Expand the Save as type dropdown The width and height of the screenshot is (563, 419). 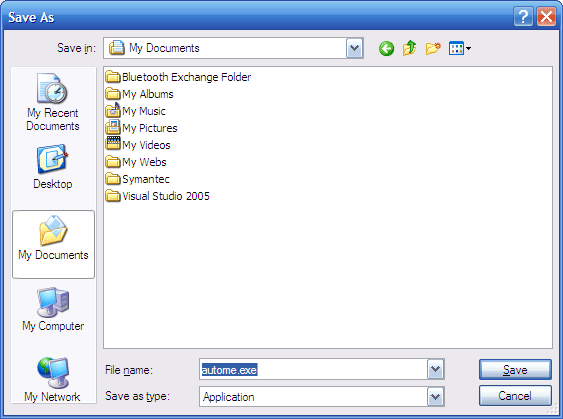[x=436, y=397]
